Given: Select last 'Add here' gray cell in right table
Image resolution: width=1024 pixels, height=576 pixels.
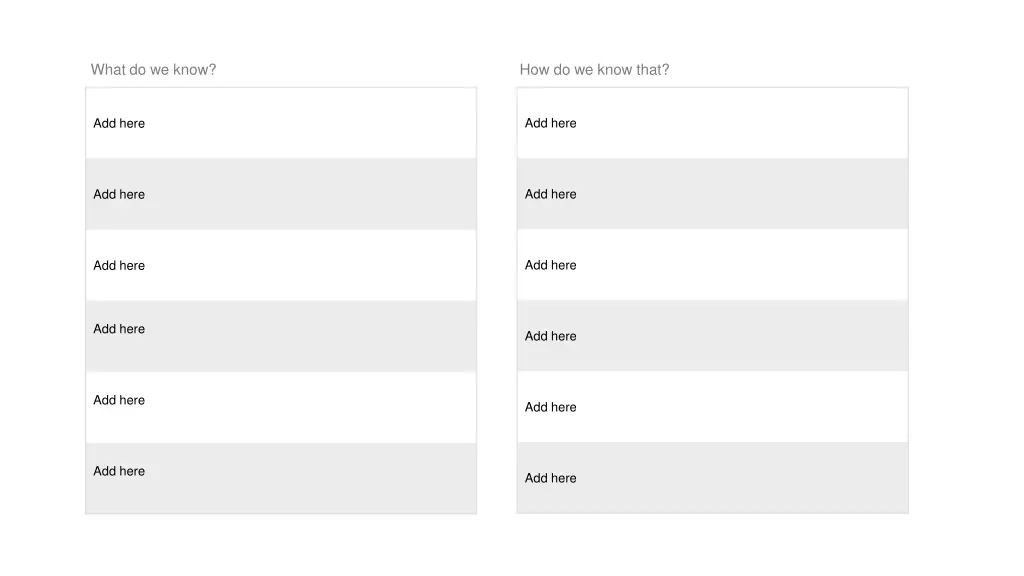Looking at the screenshot, I should [x=712, y=477].
